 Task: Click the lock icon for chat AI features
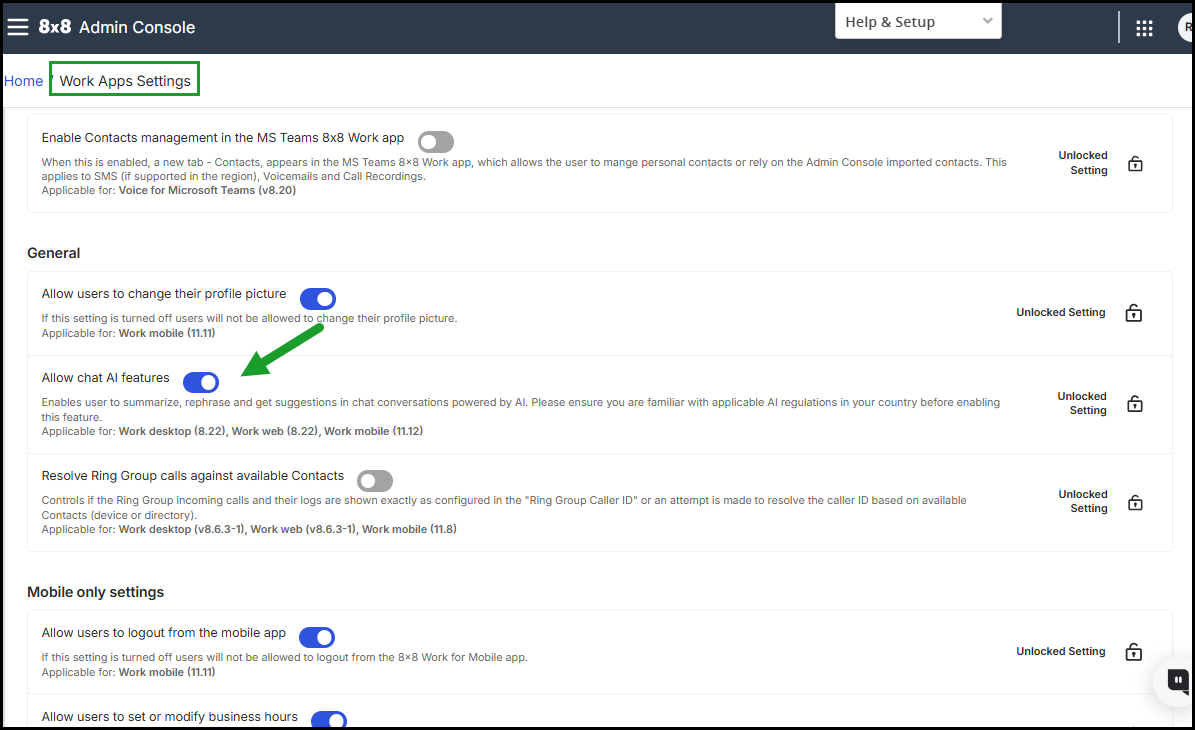pos(1135,403)
